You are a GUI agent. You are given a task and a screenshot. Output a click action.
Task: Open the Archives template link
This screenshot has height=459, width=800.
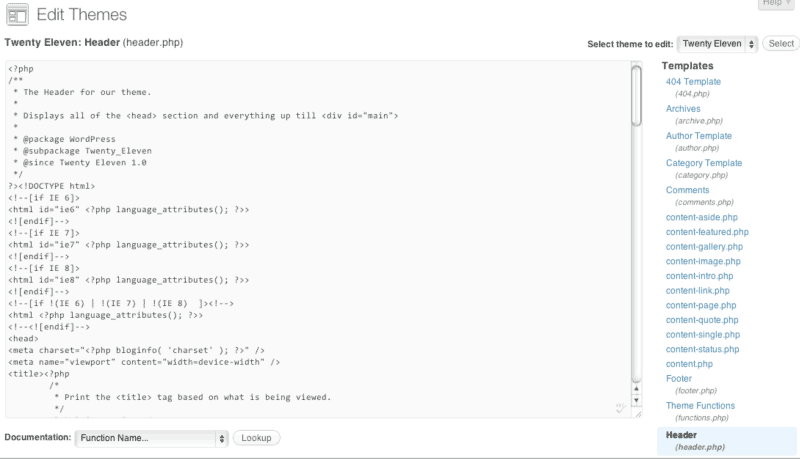(x=683, y=109)
